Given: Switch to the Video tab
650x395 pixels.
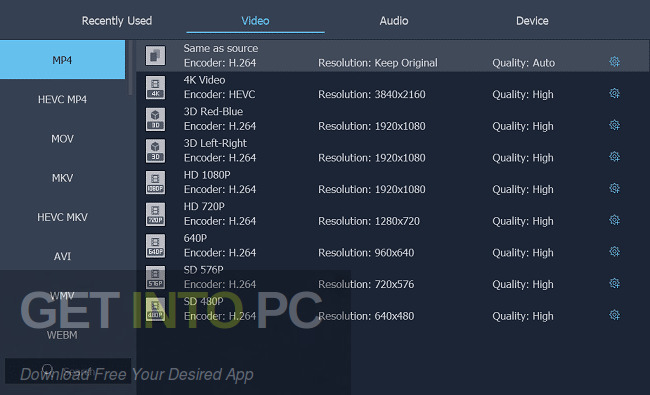Looking at the screenshot, I should pyautogui.click(x=255, y=21).
